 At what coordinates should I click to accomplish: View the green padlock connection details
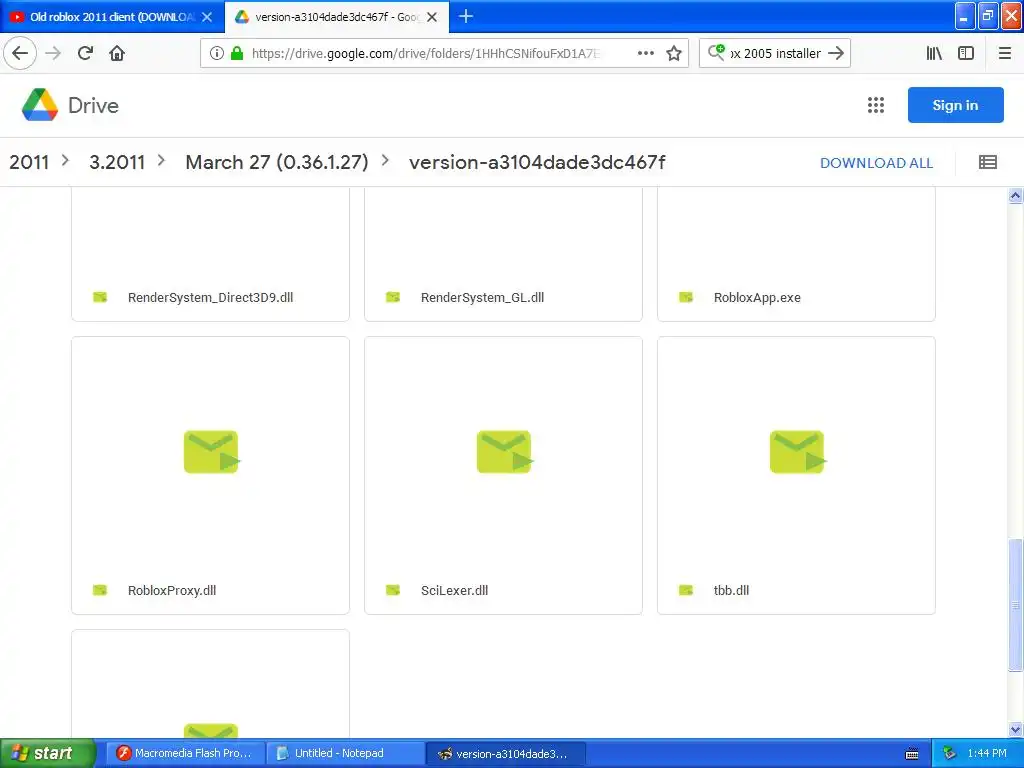coord(237,53)
